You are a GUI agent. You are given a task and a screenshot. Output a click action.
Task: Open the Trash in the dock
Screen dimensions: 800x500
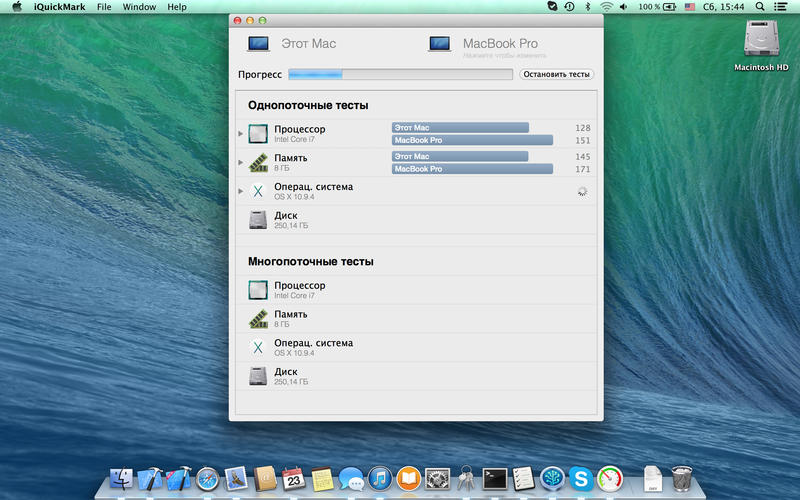(x=682, y=478)
